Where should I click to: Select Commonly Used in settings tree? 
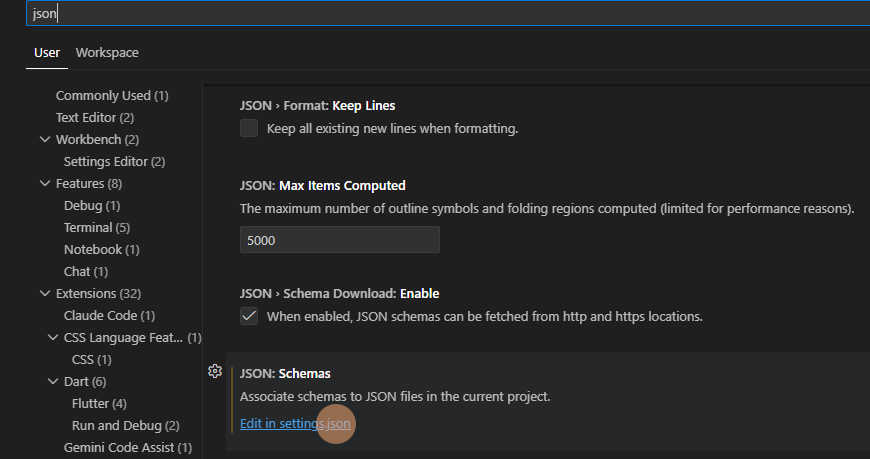(111, 96)
